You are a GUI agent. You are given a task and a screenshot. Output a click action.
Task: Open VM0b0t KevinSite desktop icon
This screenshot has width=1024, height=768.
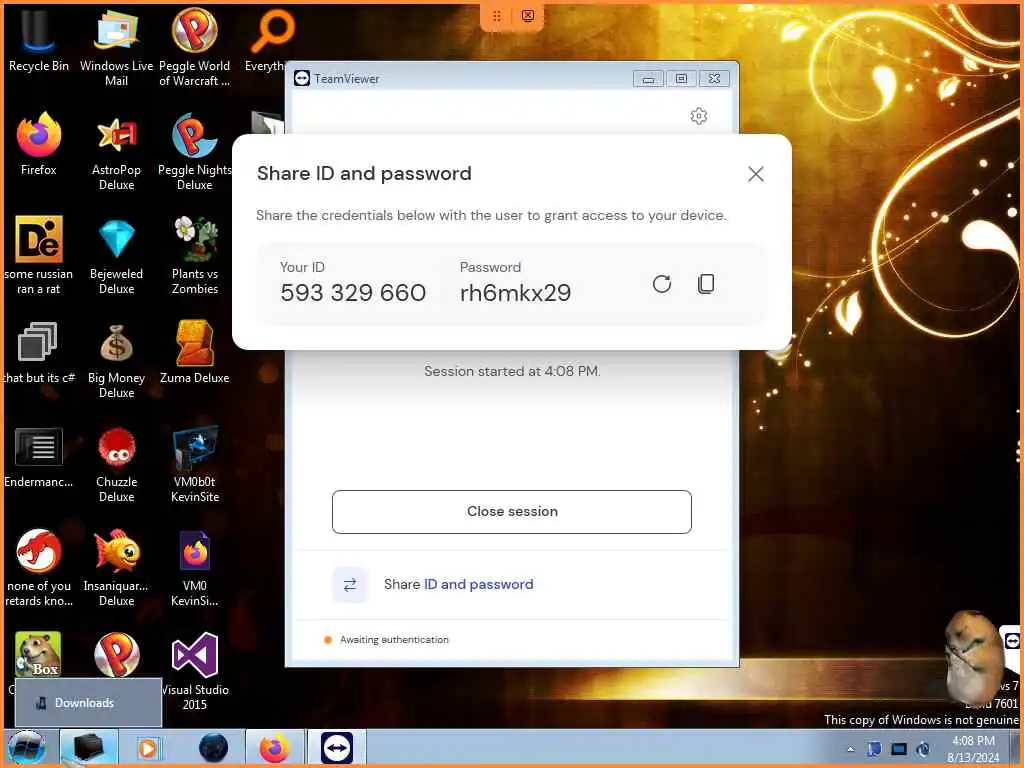pyautogui.click(x=195, y=464)
